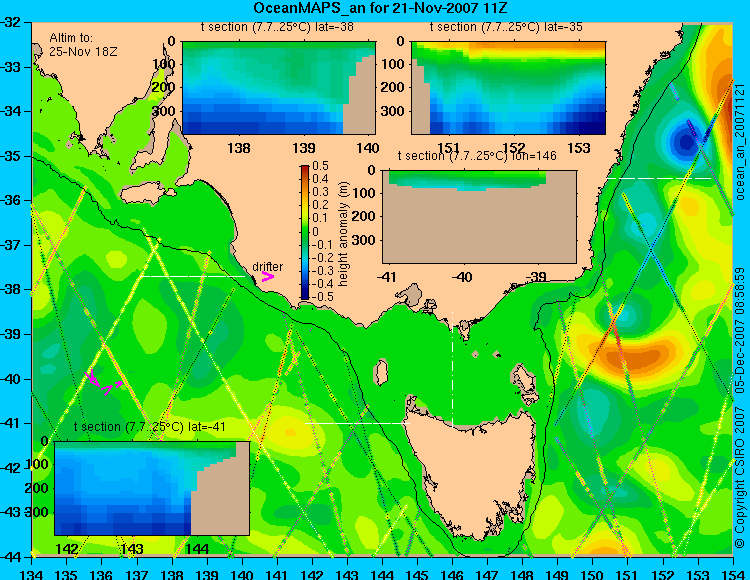Open the lat=-35 temperature section plot
Viewport: 750px width, 580px height.
pyautogui.click(x=508, y=88)
